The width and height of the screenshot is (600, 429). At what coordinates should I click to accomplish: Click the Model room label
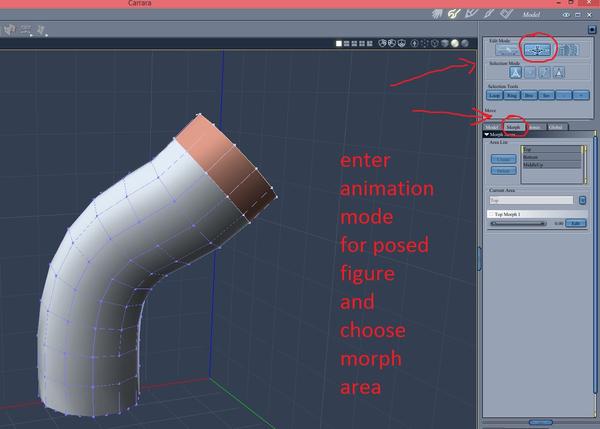531,15
